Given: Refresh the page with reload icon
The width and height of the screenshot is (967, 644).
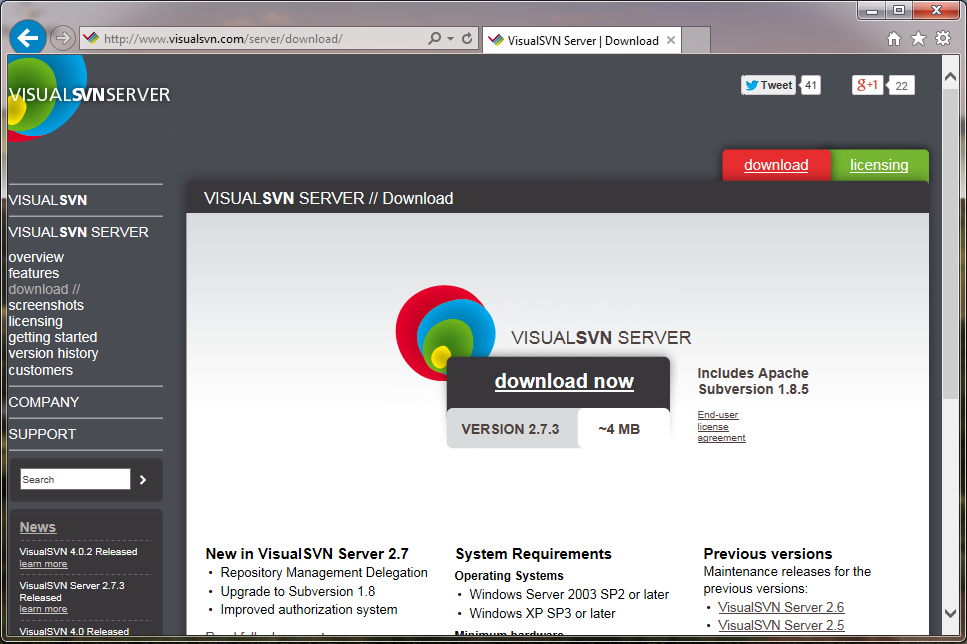Looking at the screenshot, I should click(467, 38).
